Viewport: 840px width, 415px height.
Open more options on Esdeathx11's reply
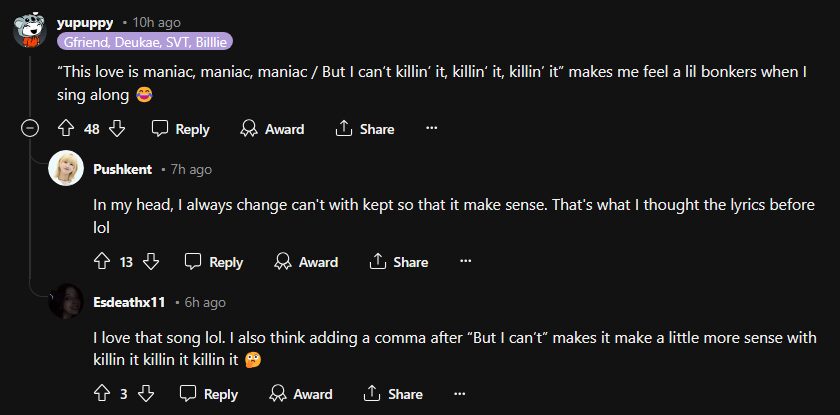[459, 394]
